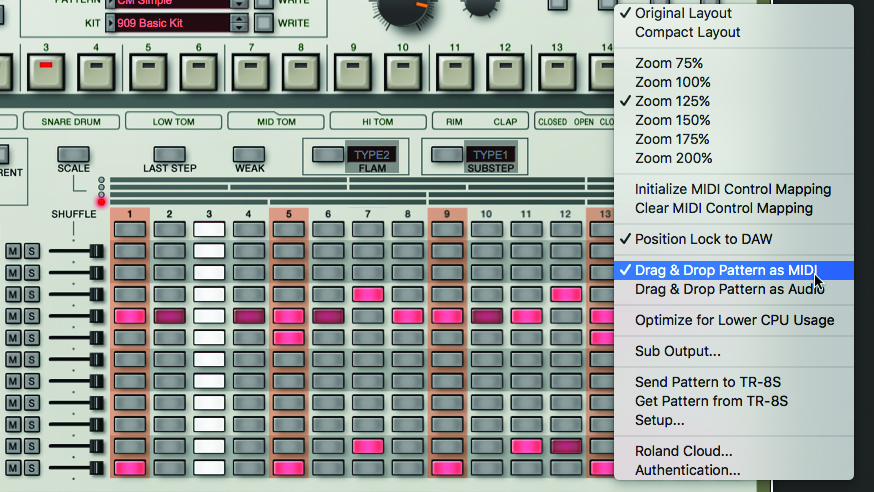
Task: Select the SNARE DRUM instrument label
Action: tap(71, 121)
